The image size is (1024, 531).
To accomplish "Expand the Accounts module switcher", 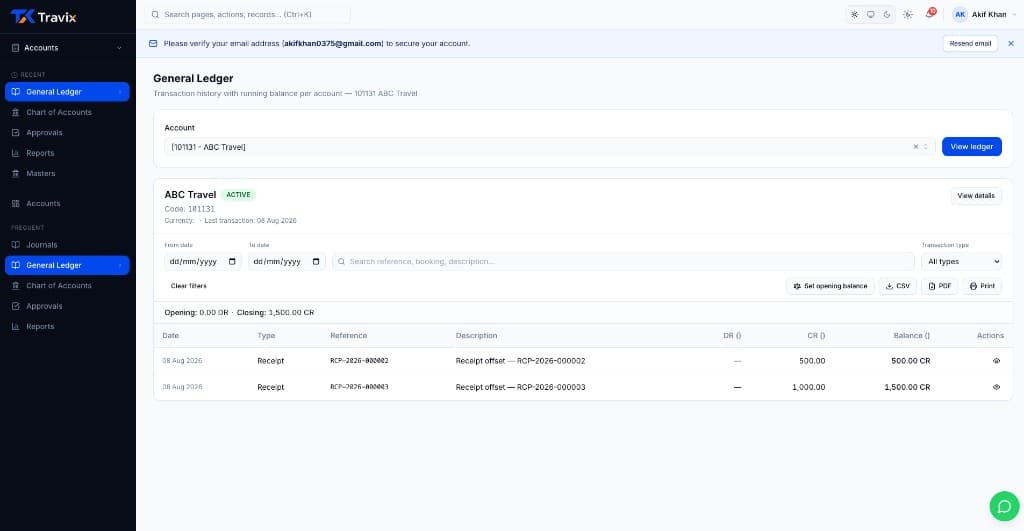I will (x=68, y=48).
